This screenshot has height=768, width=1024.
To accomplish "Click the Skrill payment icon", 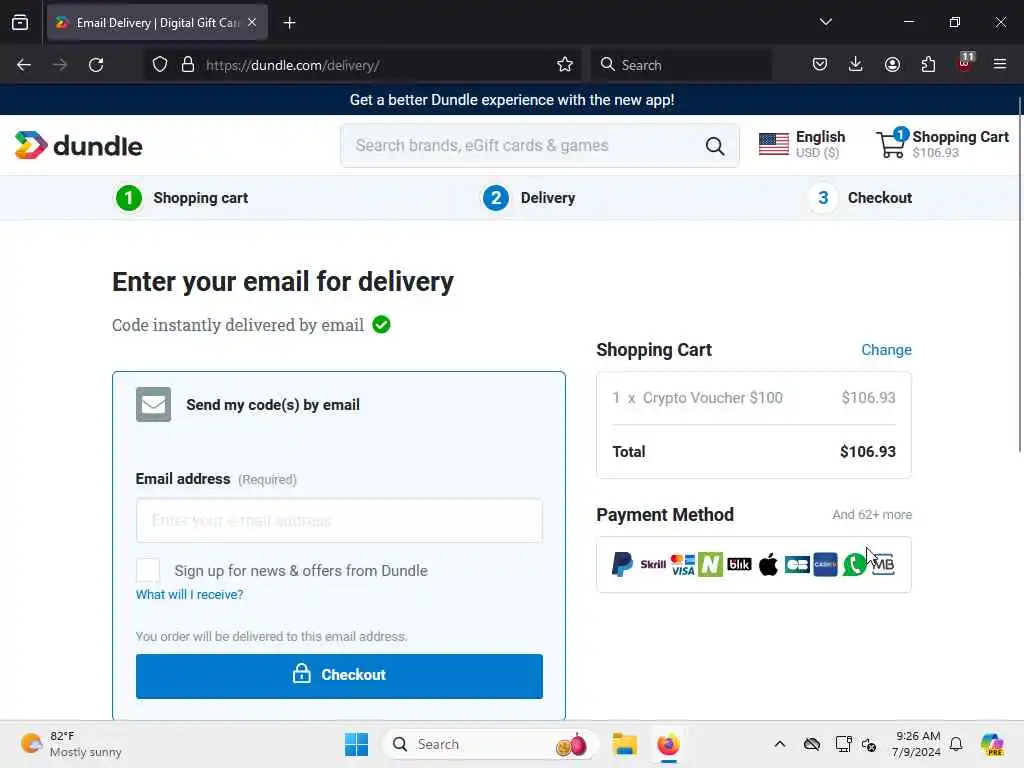I will (653, 564).
